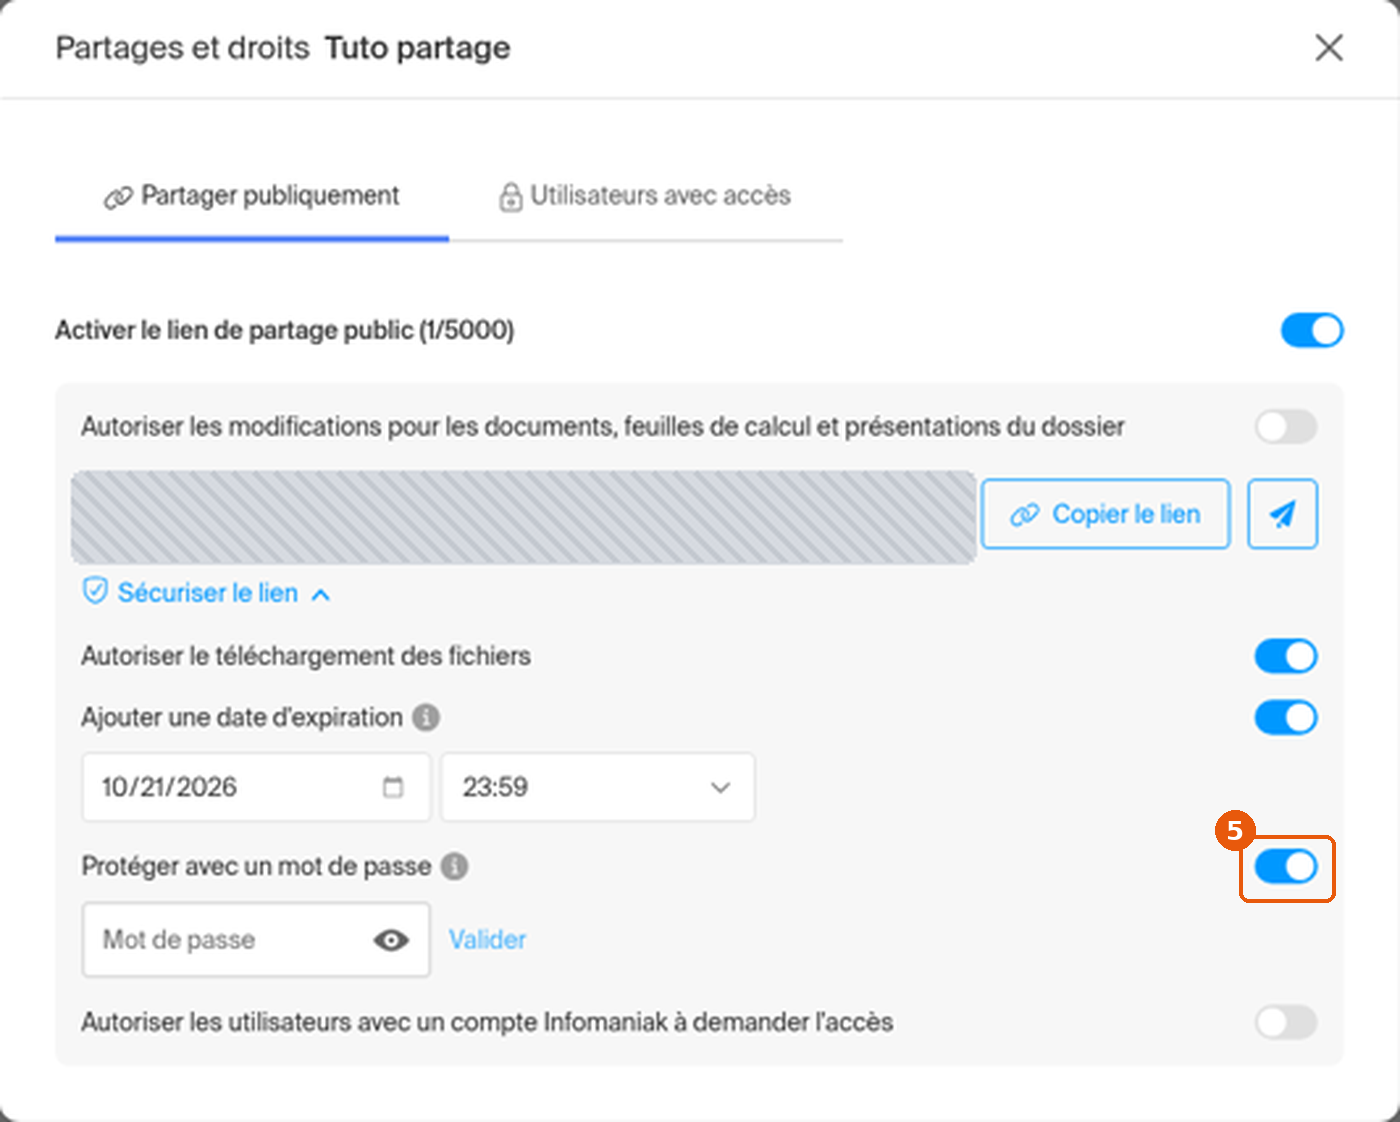Toggle Autoriser le téléchargement des fichiers
1400x1122 pixels.
tap(1286, 656)
